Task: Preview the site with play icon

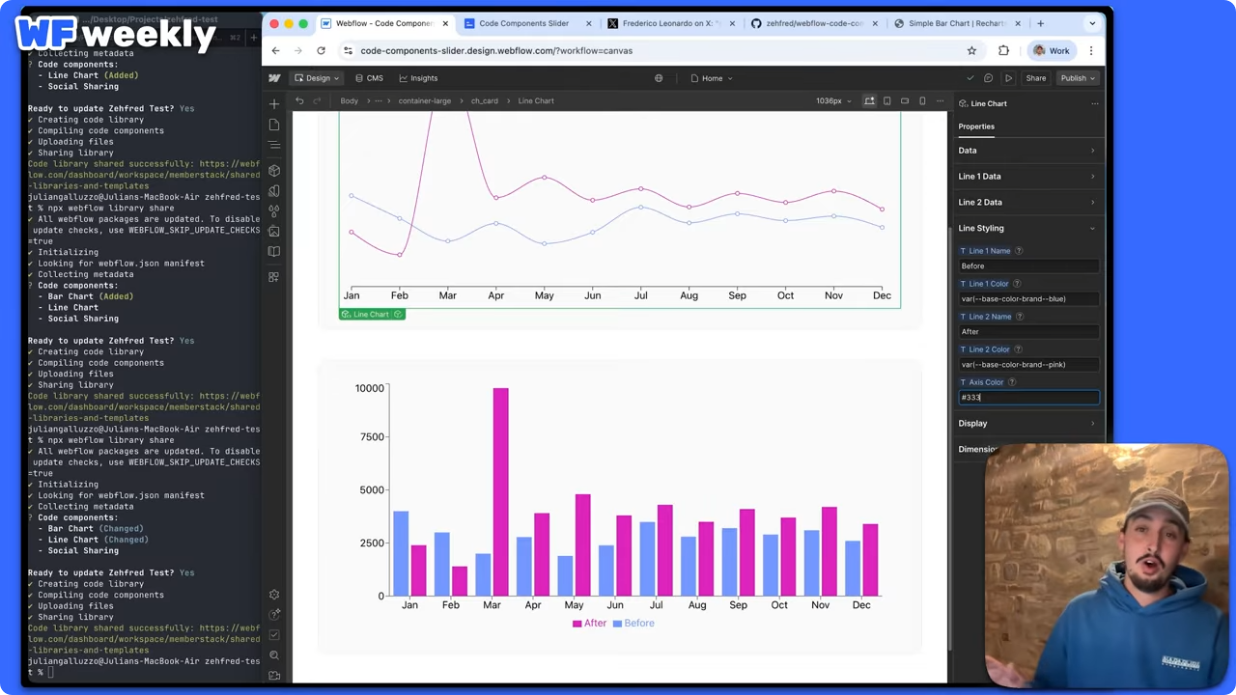Action: (x=1008, y=78)
